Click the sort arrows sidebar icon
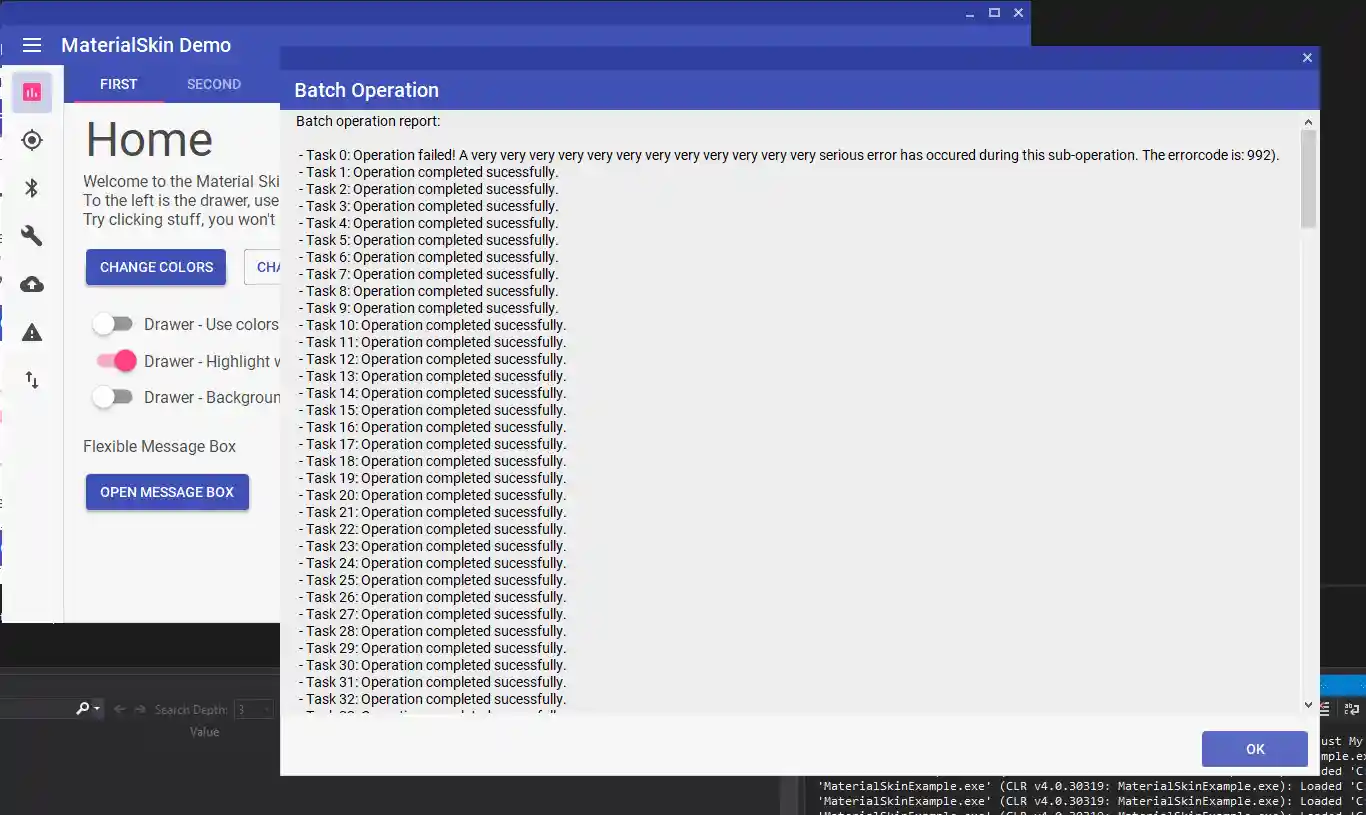This screenshot has width=1366, height=815. point(31,379)
